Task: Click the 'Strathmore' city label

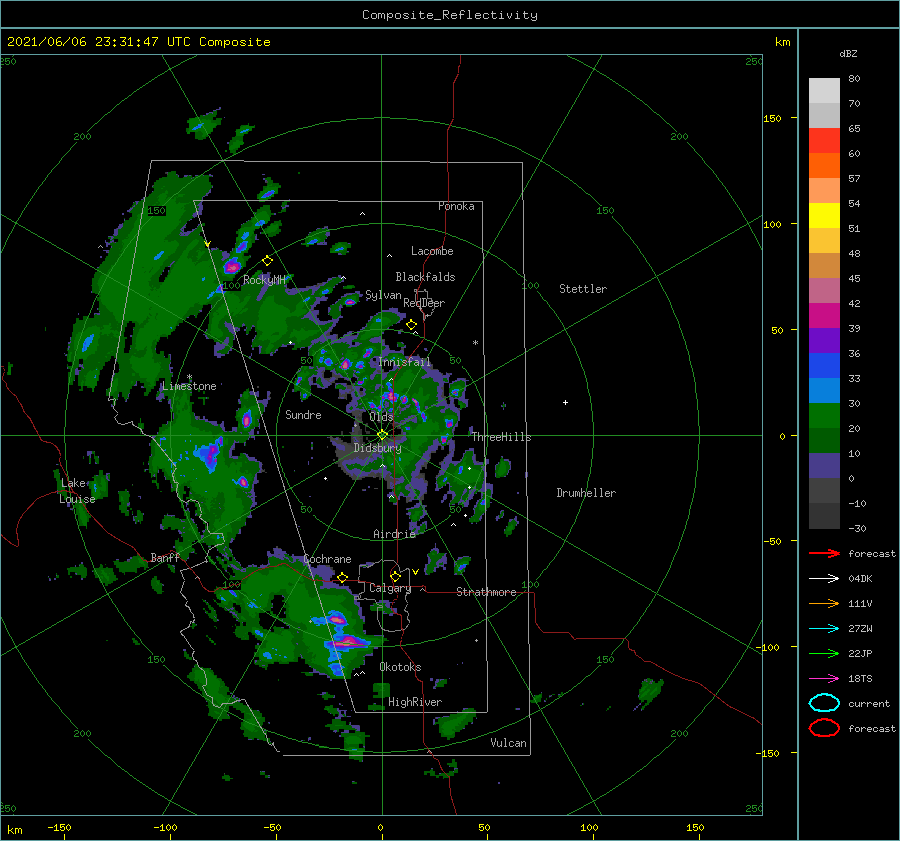Action: (486, 592)
